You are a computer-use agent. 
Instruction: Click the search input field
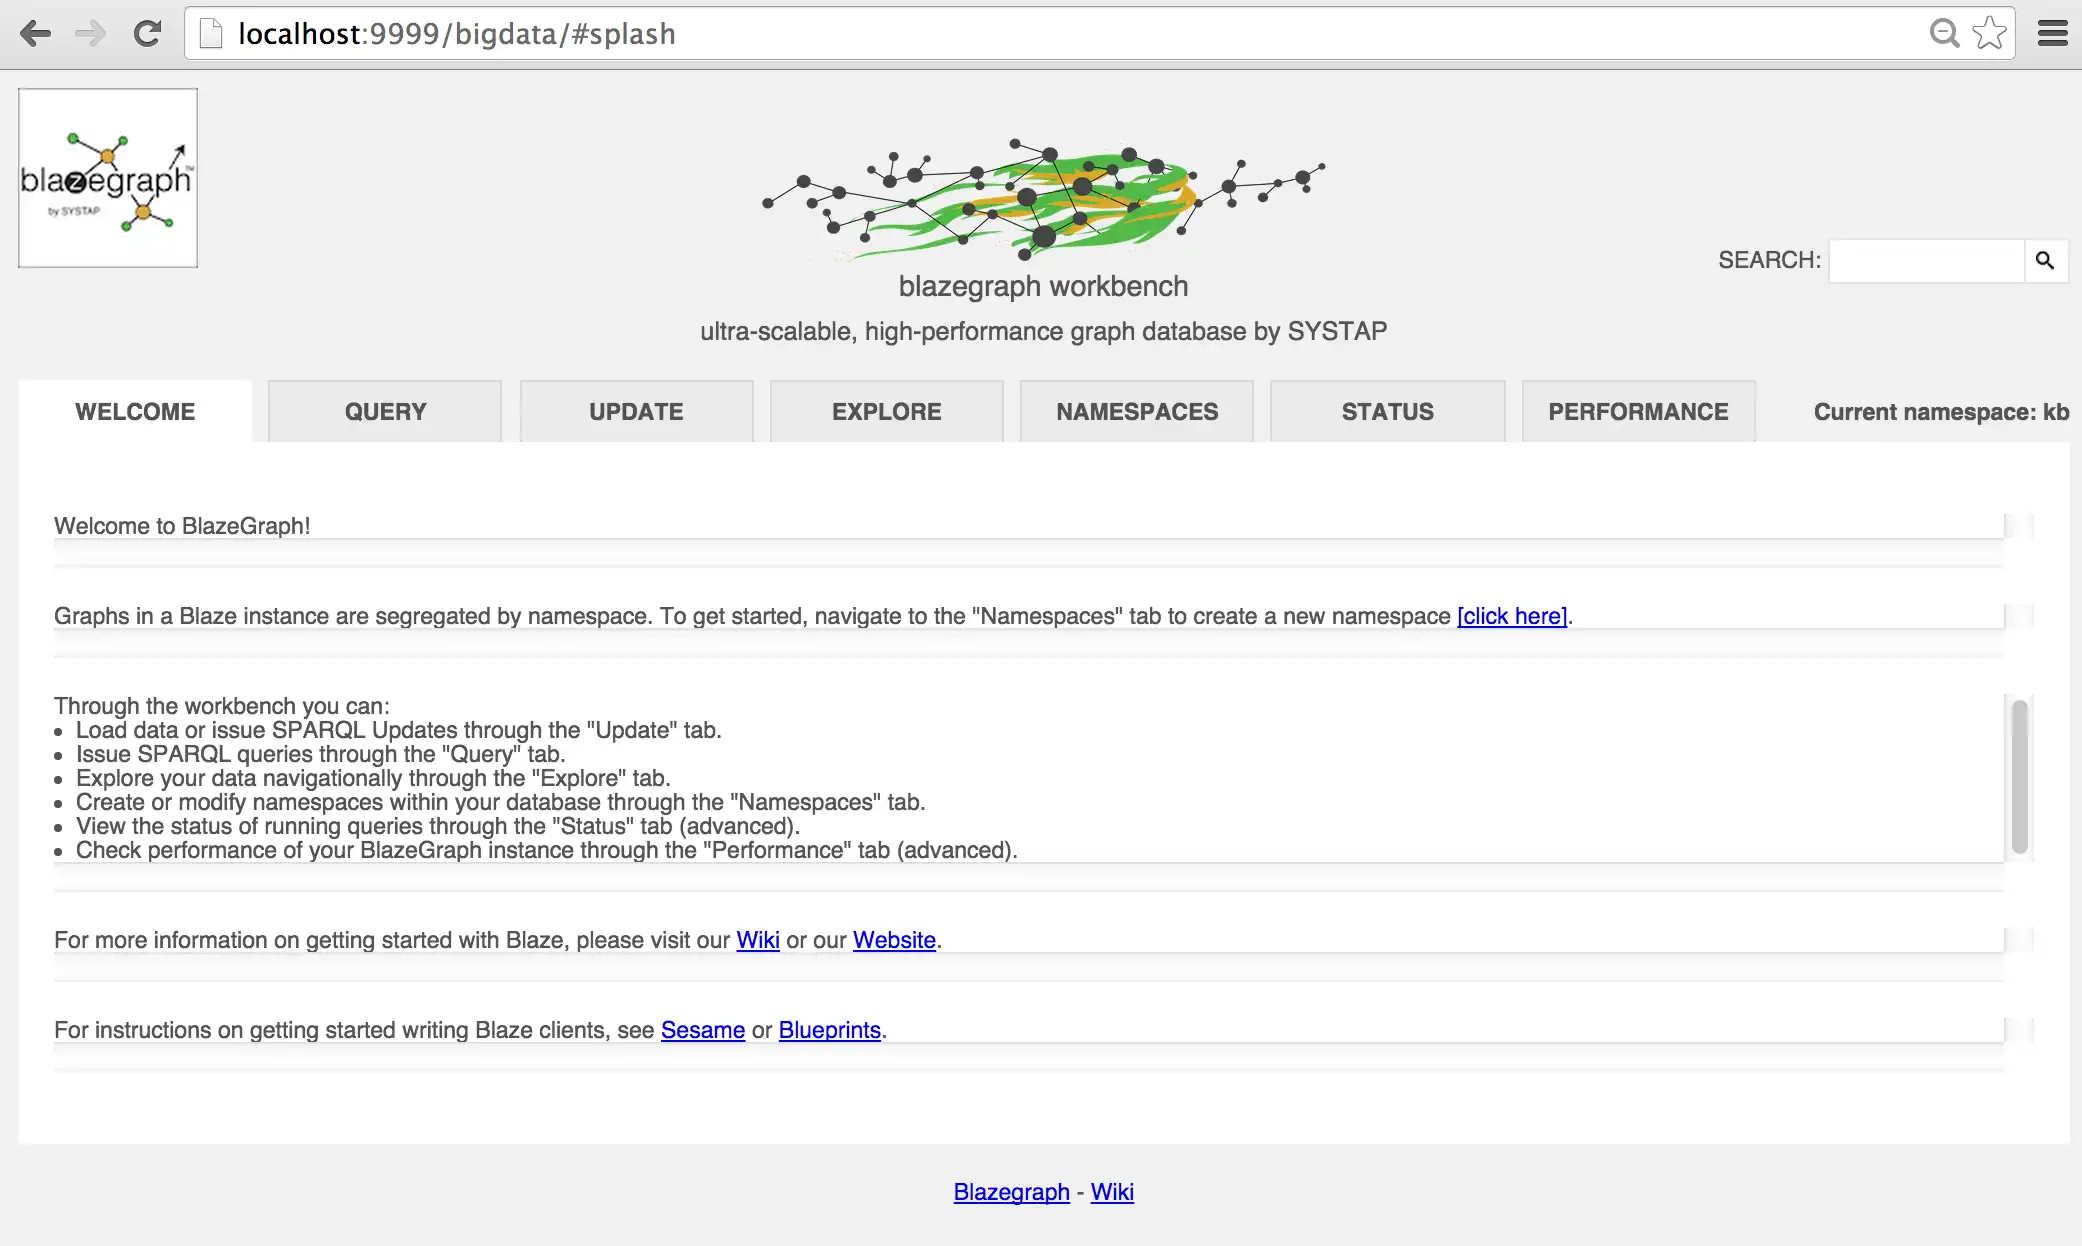[1926, 260]
